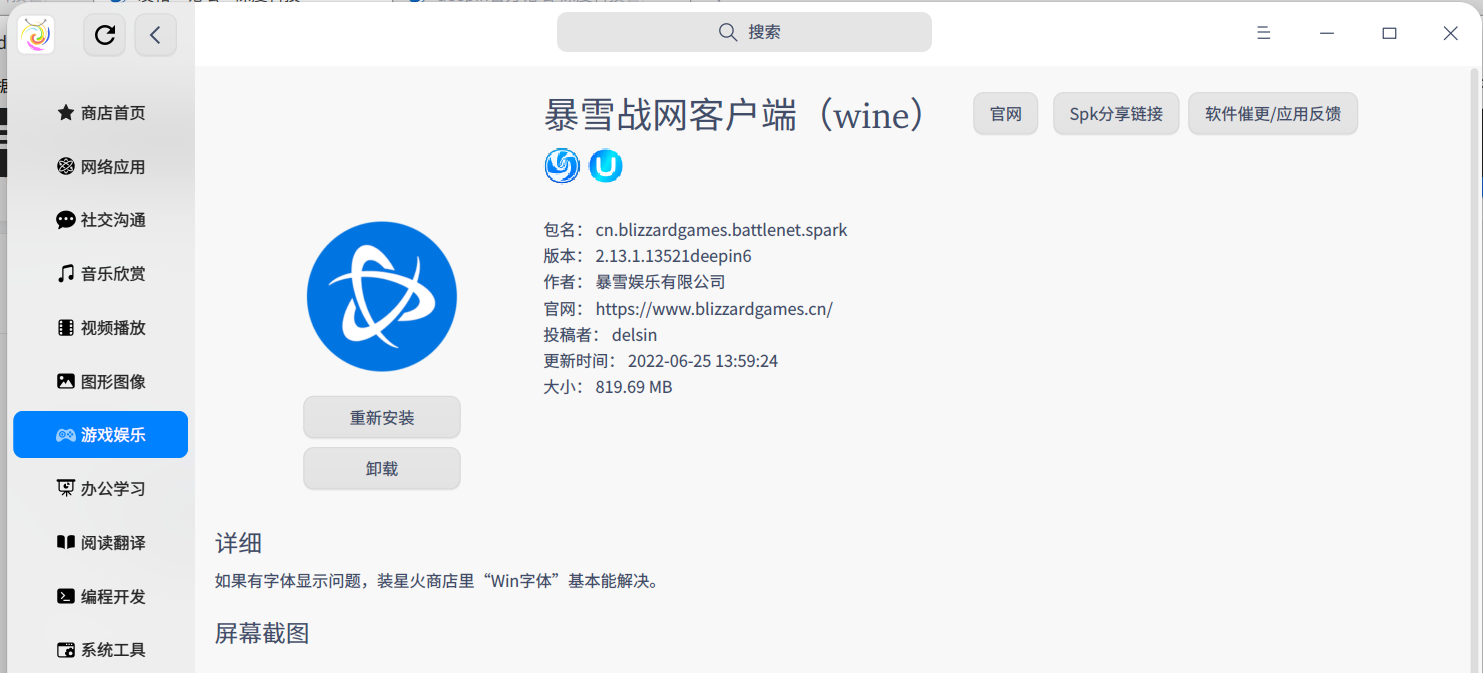Image resolution: width=1483 pixels, height=673 pixels.
Task: Browse the 音乐欣赏 category
Action: point(100,273)
